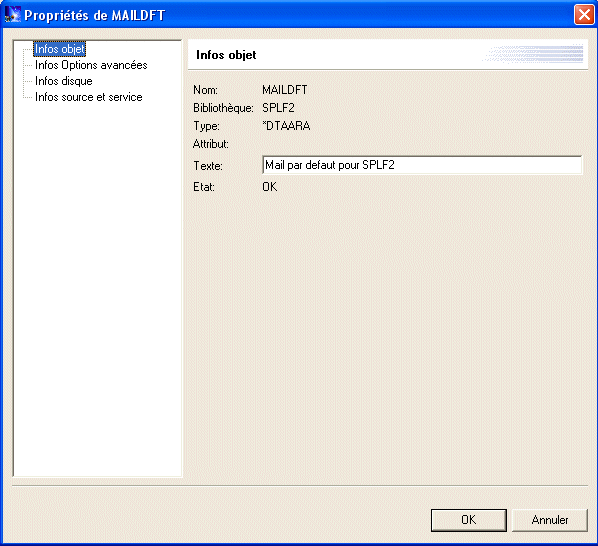The image size is (598, 546).
Task: Click the dialog title bar text
Action: click(95, 15)
